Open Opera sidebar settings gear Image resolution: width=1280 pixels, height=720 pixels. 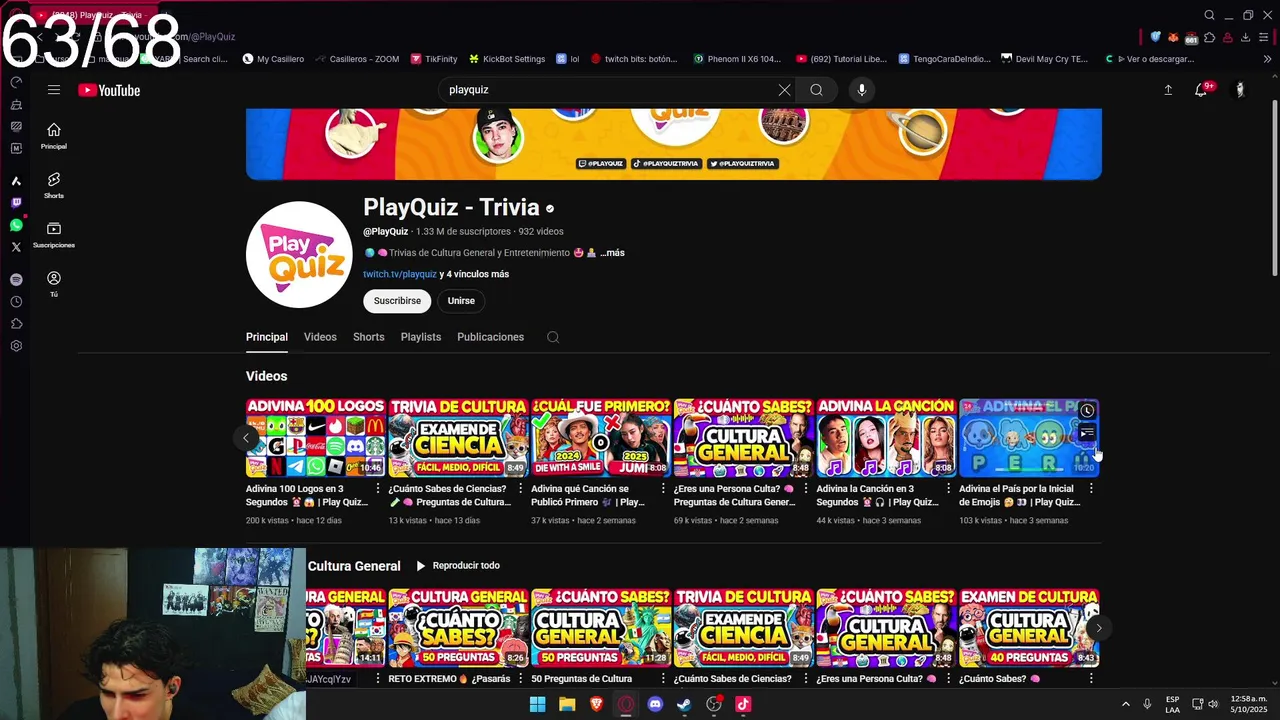point(16,346)
